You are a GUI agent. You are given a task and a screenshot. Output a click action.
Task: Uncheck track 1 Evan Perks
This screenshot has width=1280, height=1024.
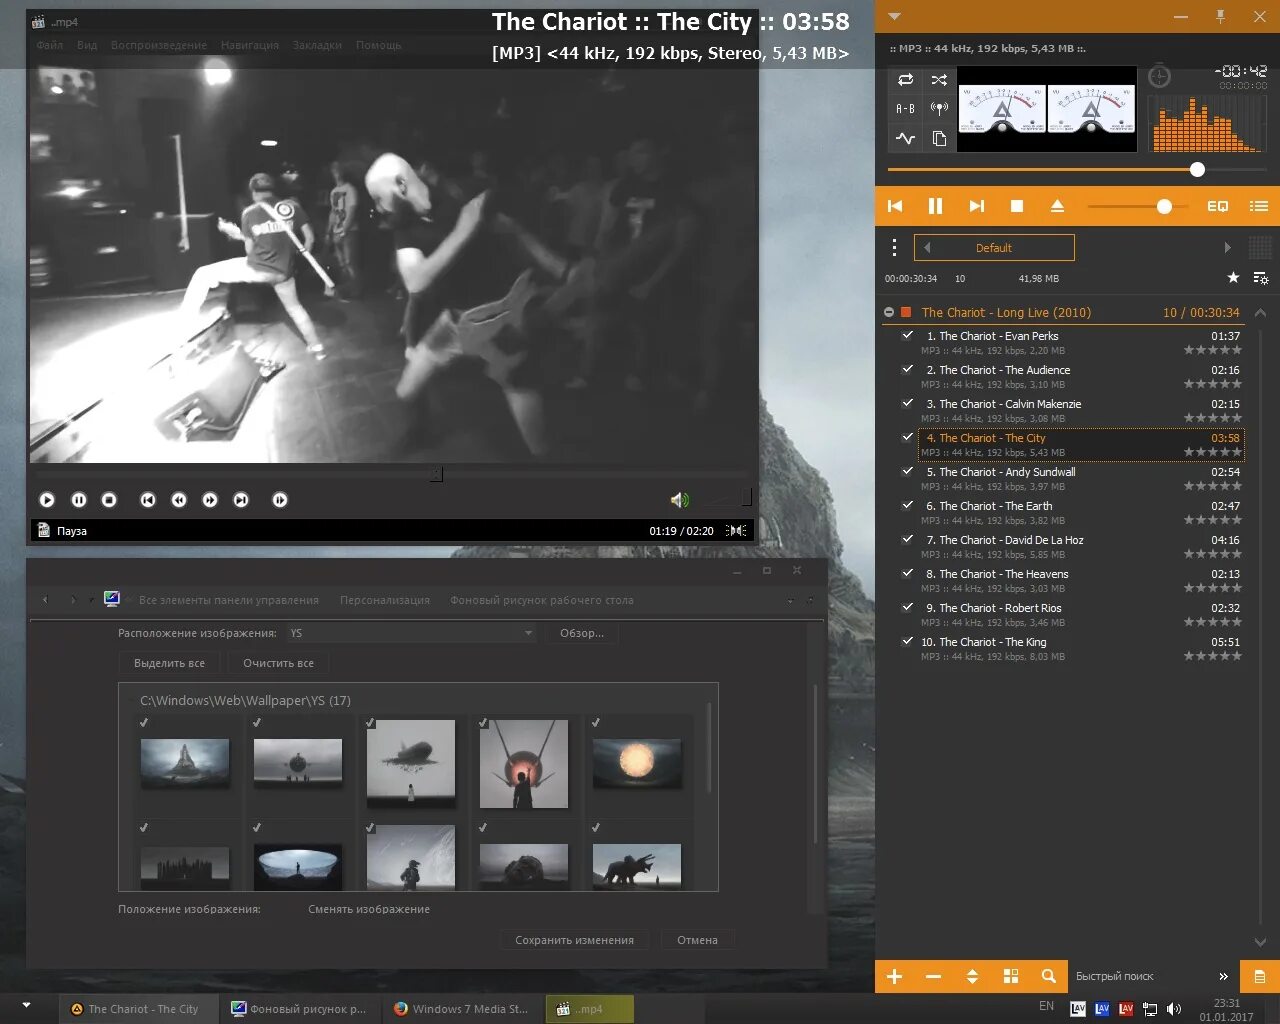point(907,336)
